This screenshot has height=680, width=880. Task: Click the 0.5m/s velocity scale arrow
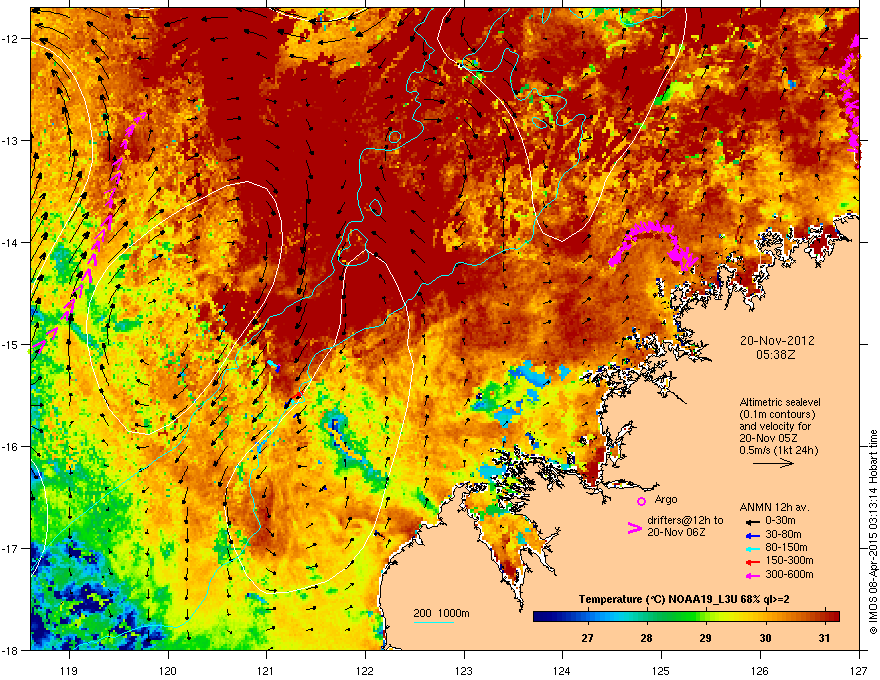773,463
